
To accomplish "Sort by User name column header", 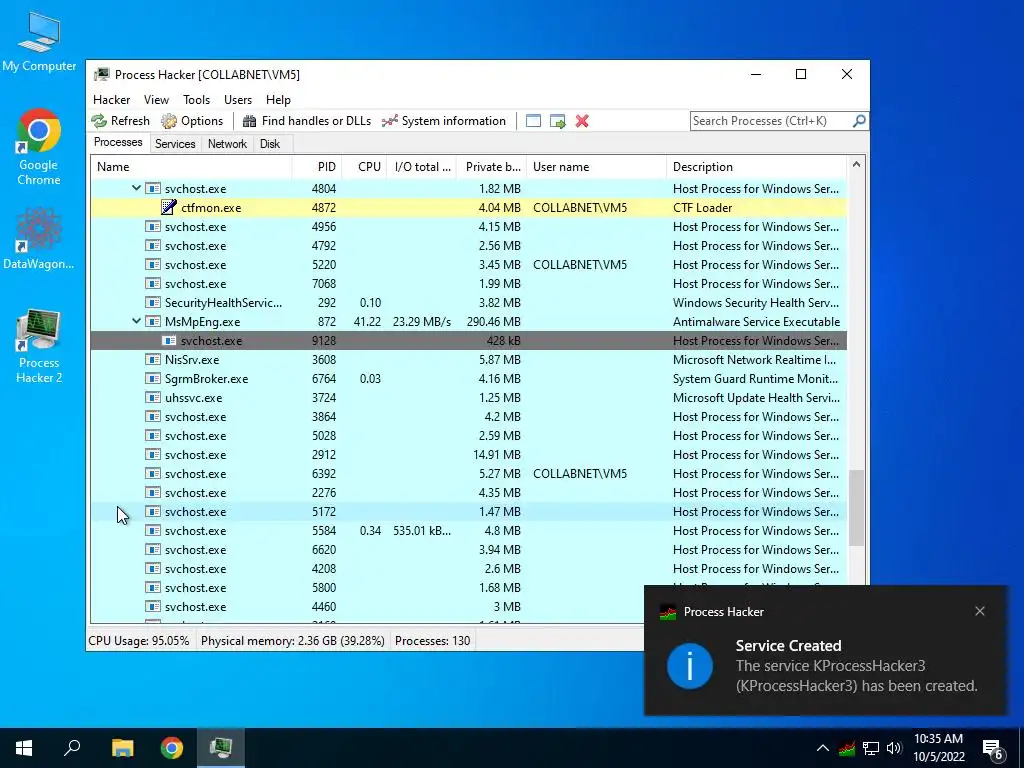I will [x=596, y=167].
